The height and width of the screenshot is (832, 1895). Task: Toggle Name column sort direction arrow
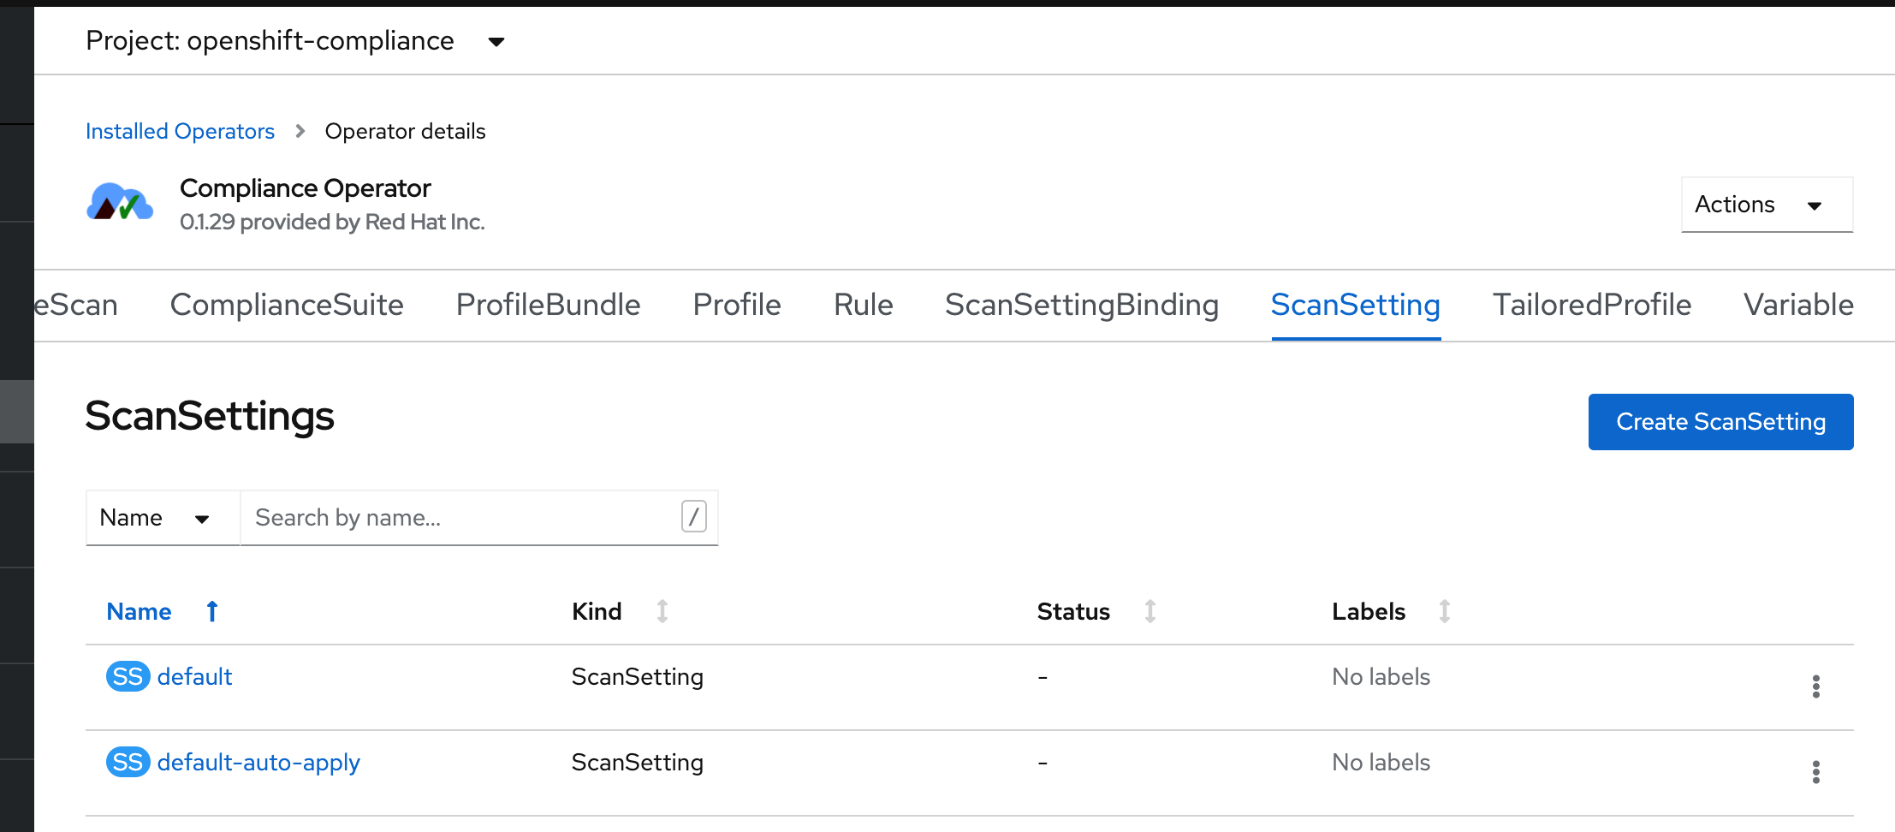click(212, 611)
